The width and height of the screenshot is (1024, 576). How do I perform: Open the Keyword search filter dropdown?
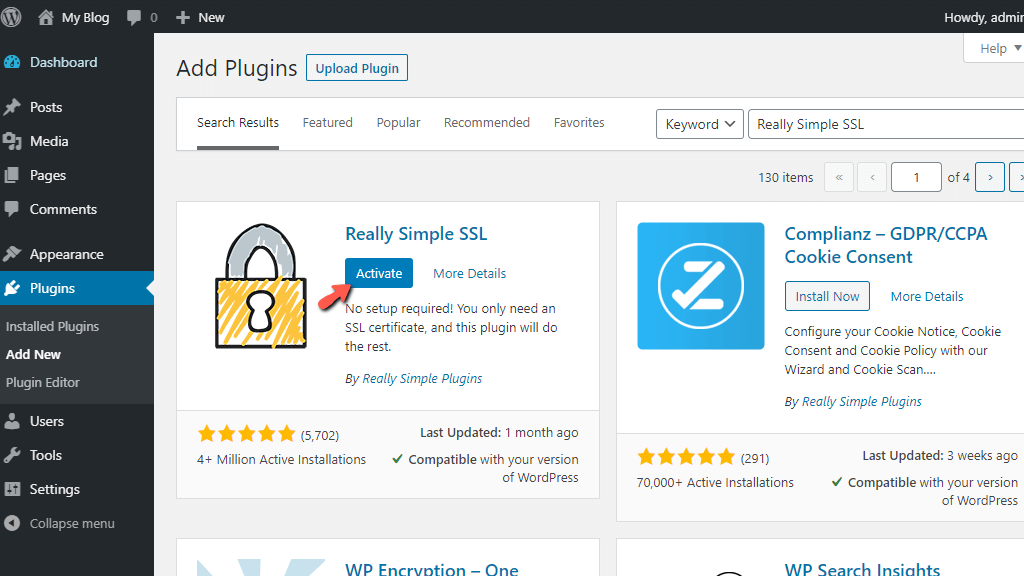pos(699,123)
